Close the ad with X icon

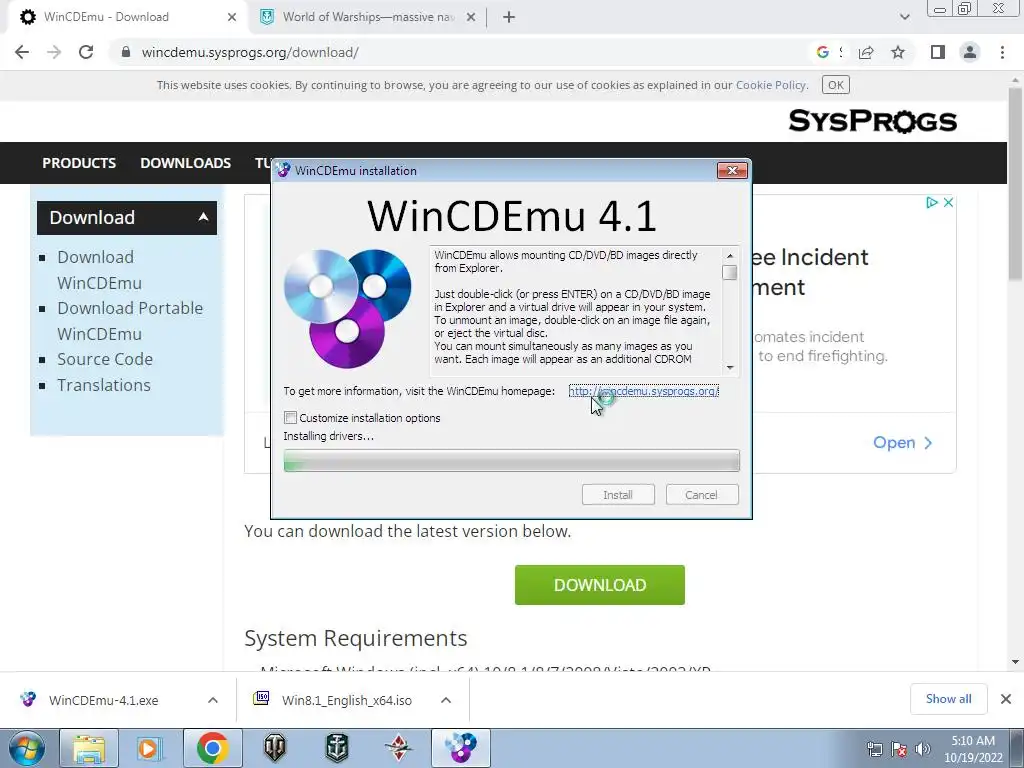[948, 202]
